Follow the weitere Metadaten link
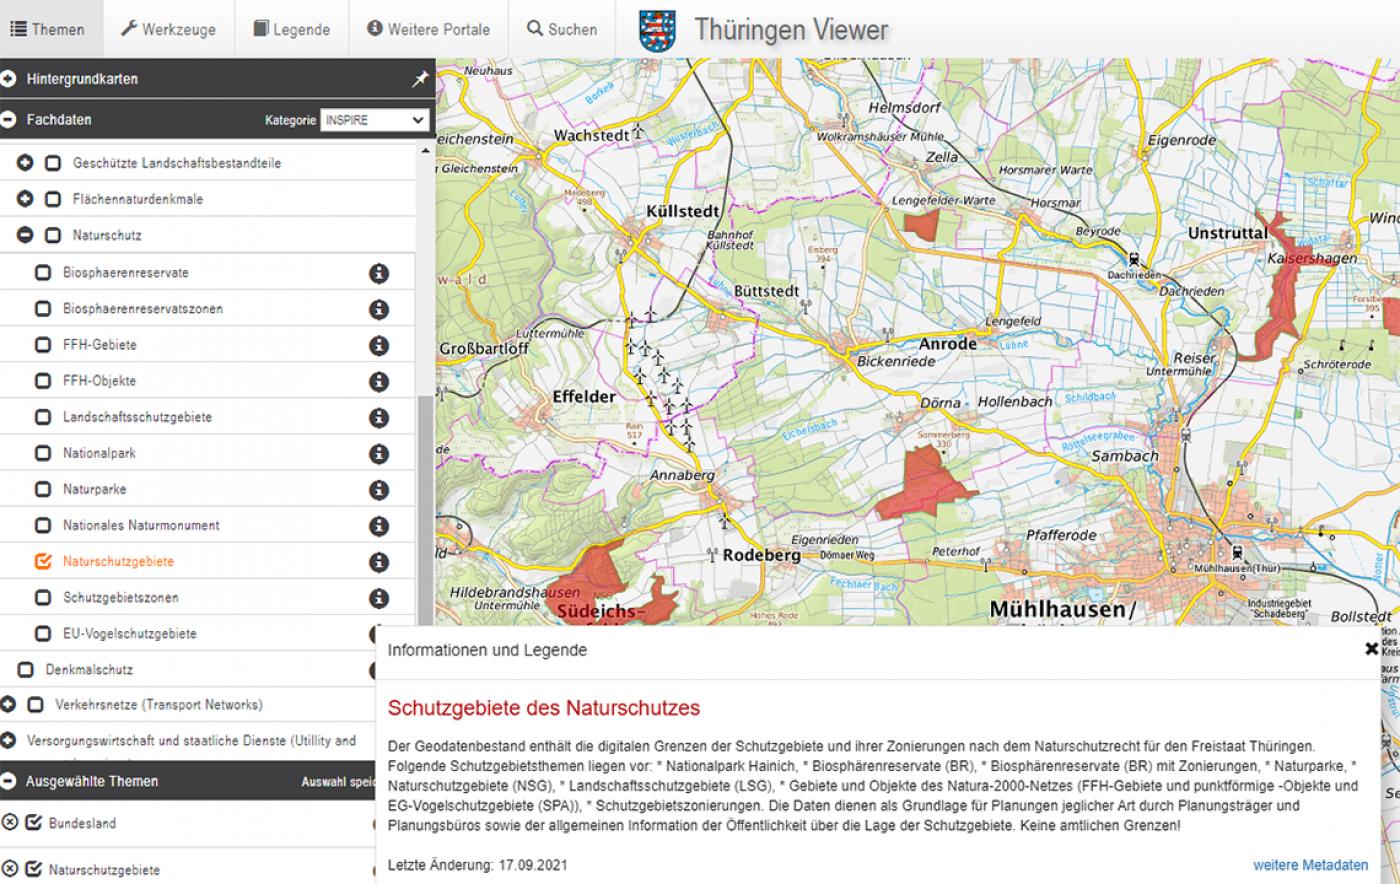Image resolution: width=1400 pixels, height=884 pixels. tap(1310, 865)
